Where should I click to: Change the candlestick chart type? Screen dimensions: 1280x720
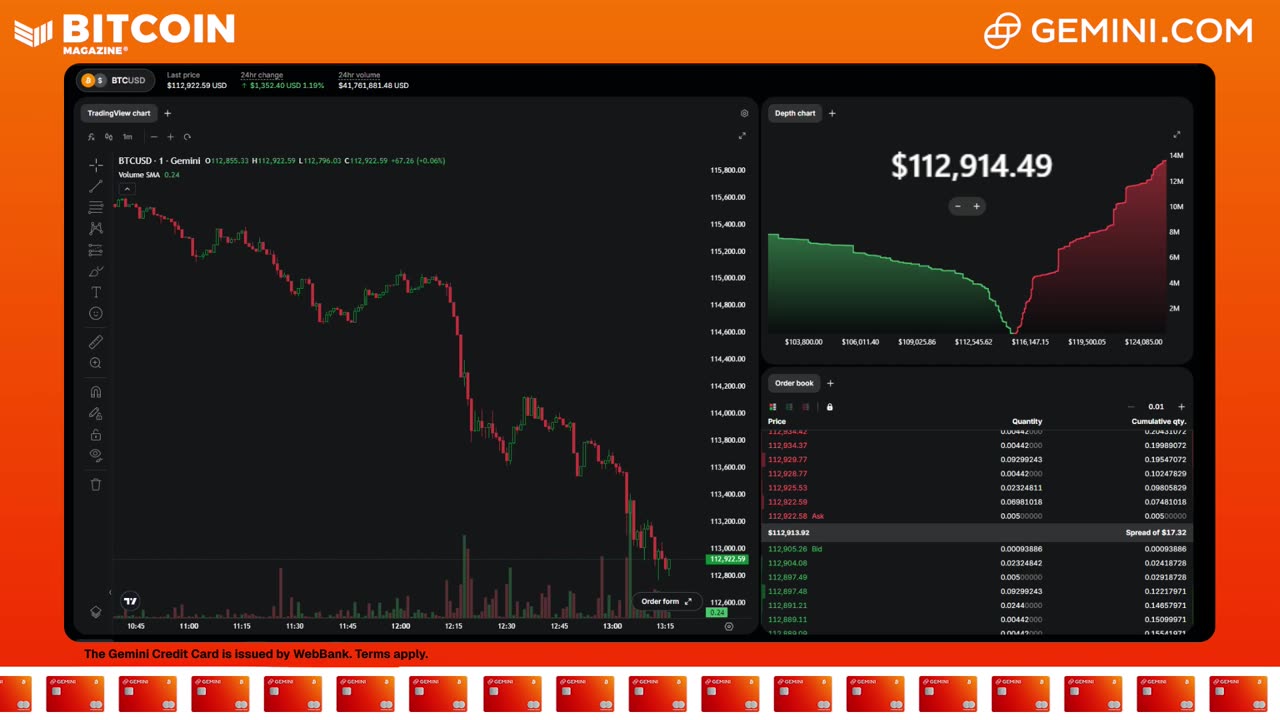[x=108, y=137]
